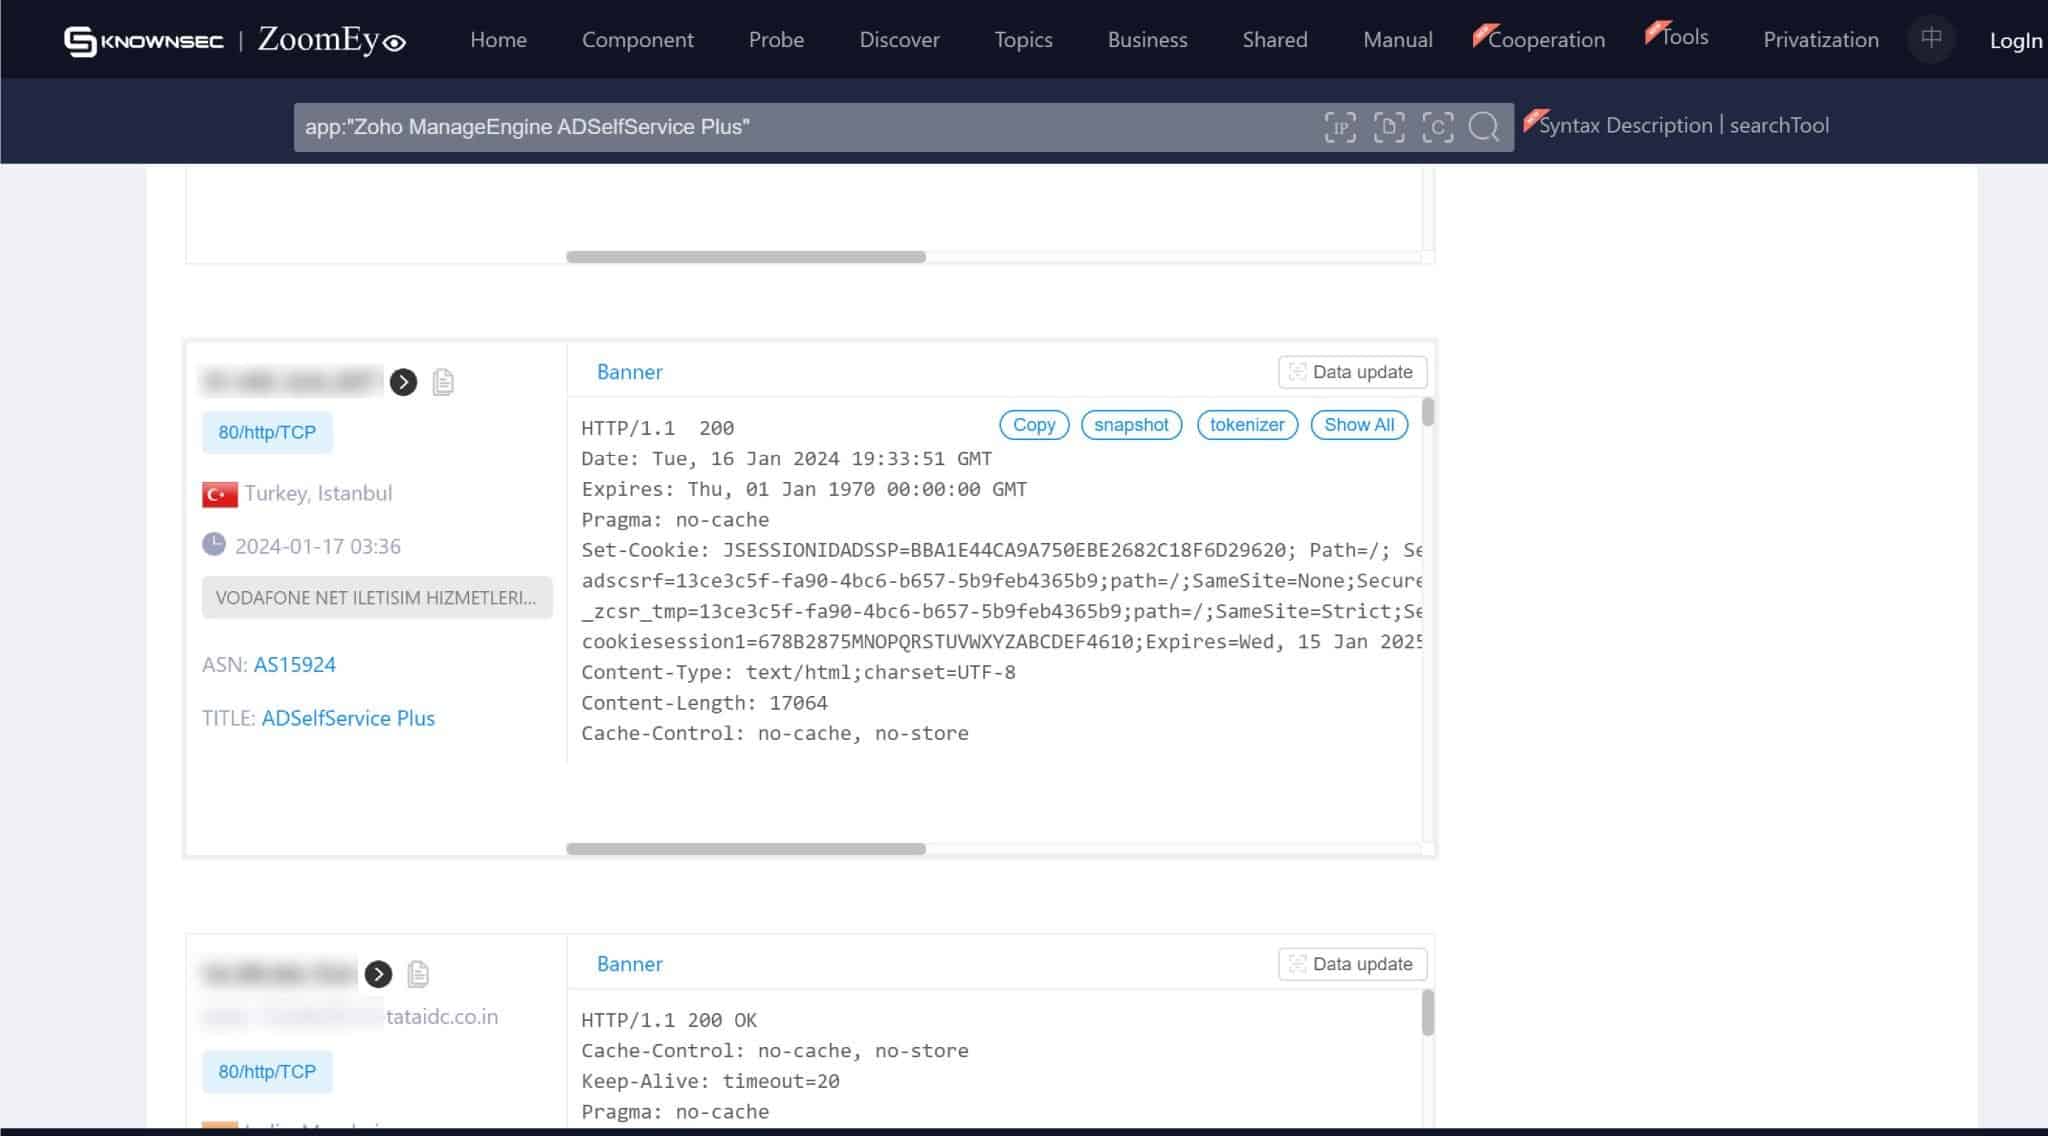Click the C-segment search mode icon
2048x1136 pixels.
(x=1438, y=127)
